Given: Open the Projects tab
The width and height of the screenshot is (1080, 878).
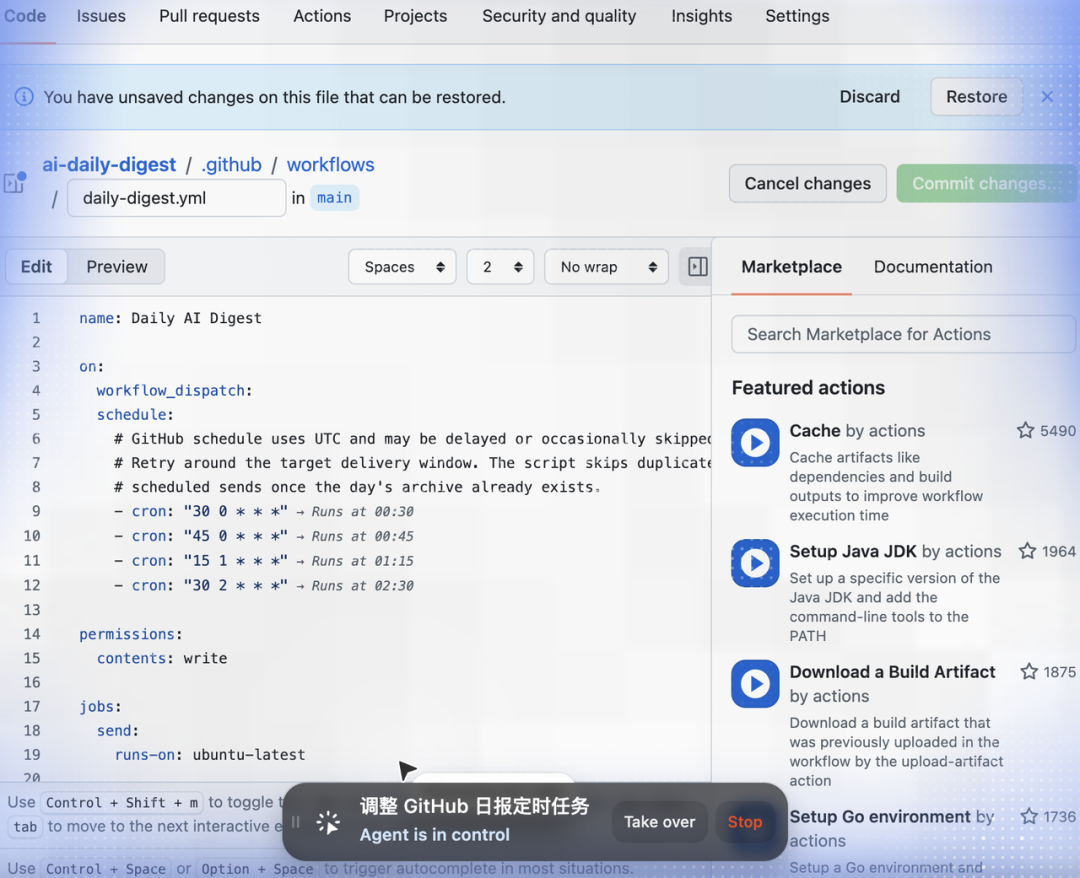Looking at the screenshot, I should (415, 16).
